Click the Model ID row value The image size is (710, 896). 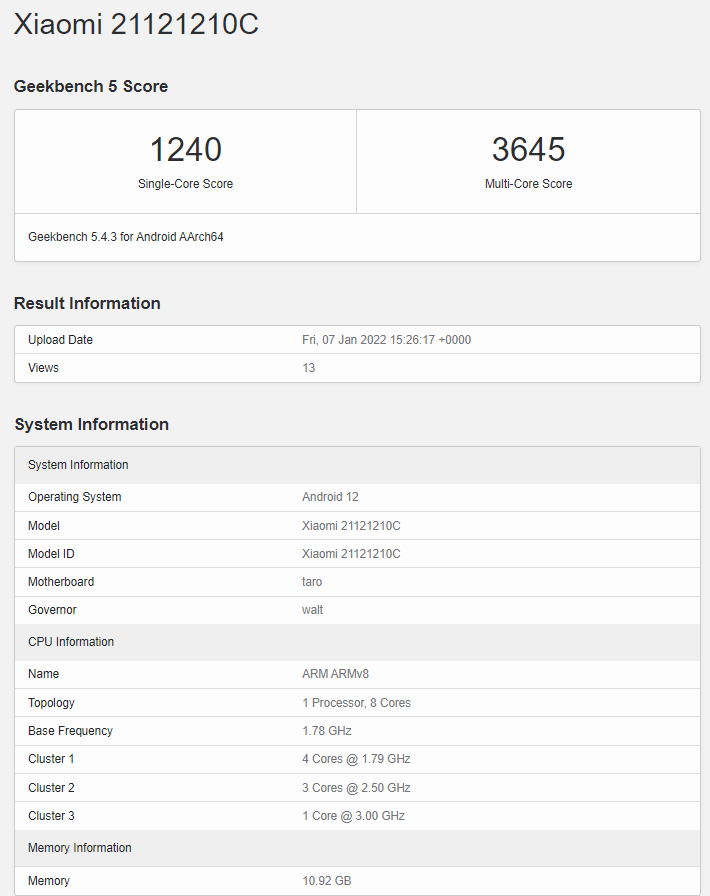[x=351, y=554]
